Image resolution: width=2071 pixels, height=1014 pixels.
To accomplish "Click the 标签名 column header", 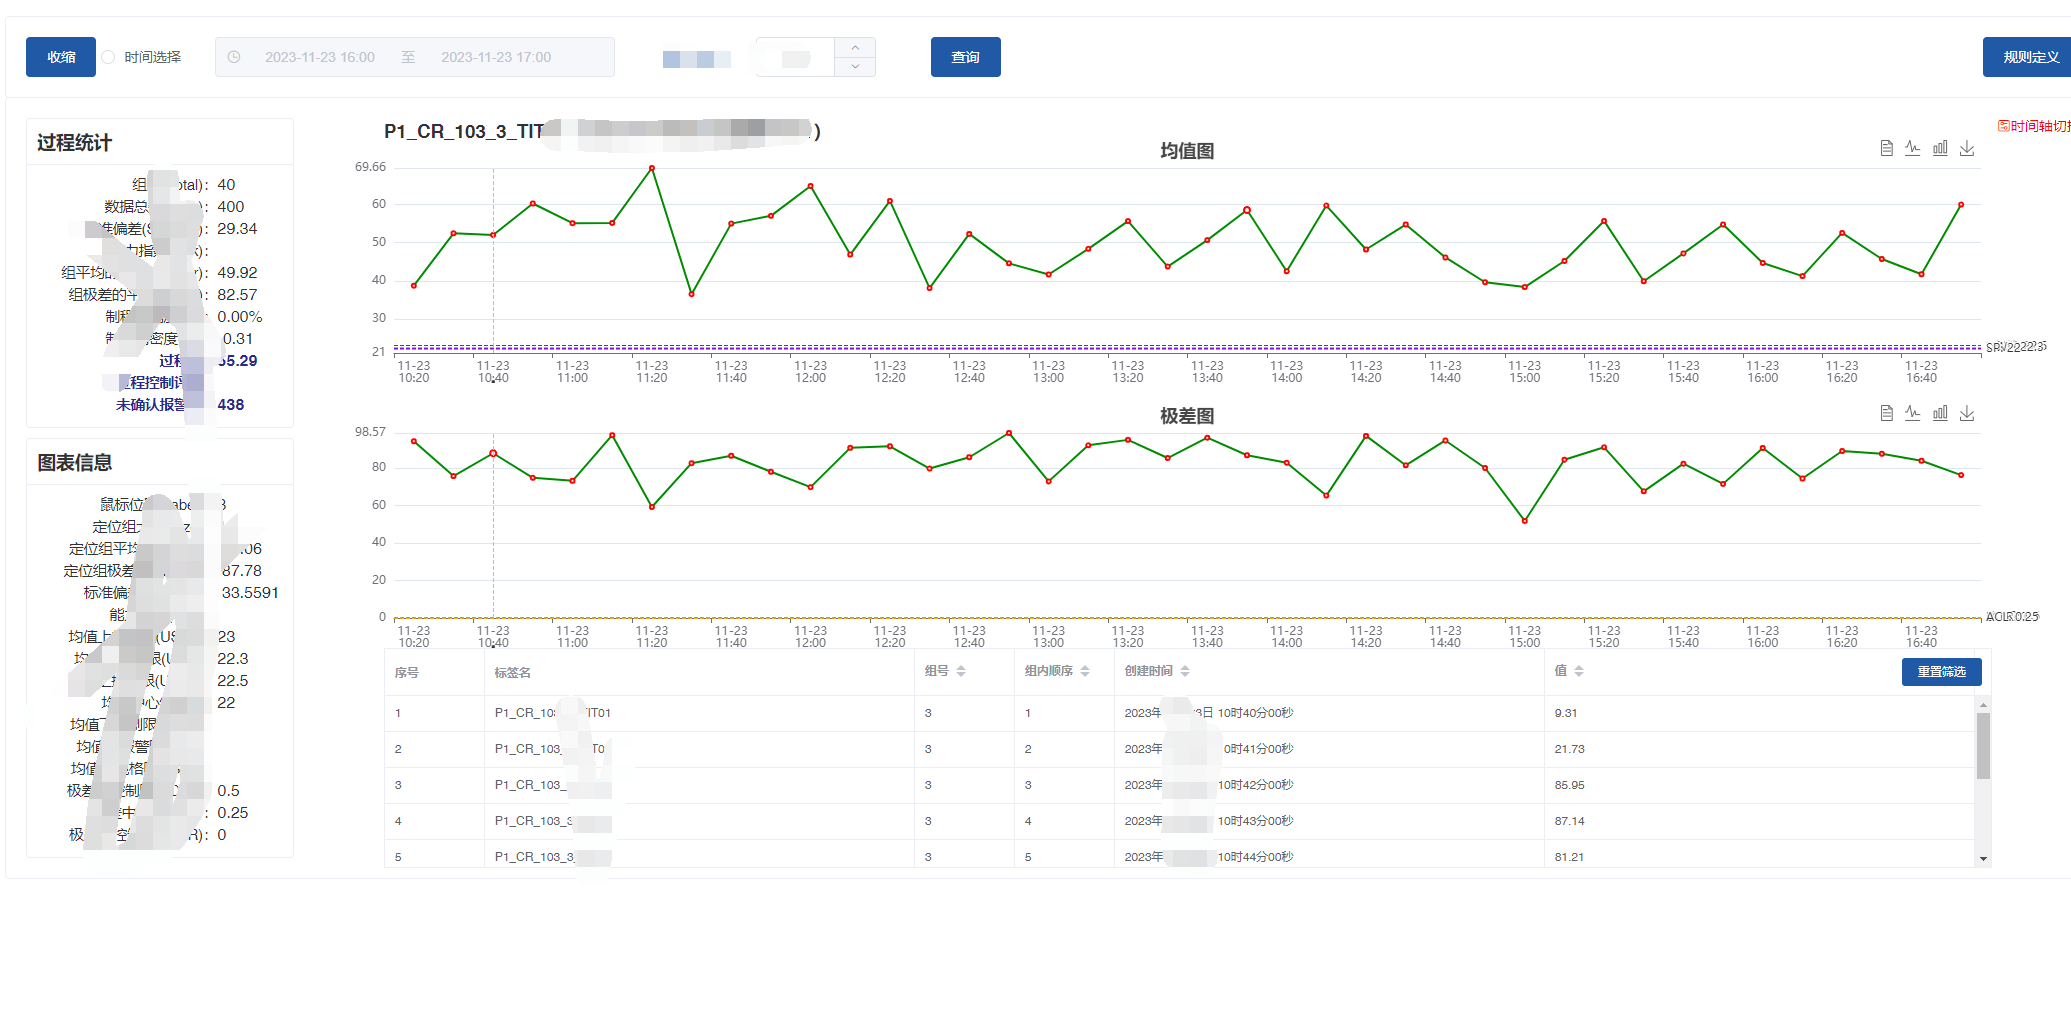I will click(x=512, y=673).
